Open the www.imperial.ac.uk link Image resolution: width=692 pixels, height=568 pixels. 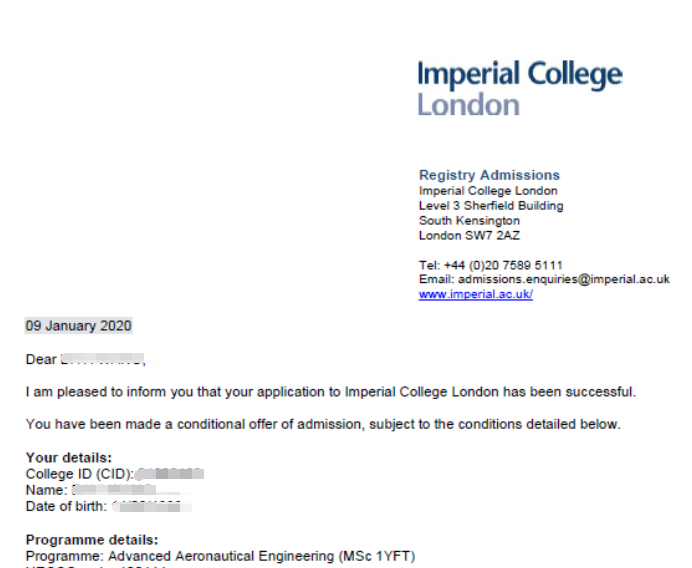476,294
